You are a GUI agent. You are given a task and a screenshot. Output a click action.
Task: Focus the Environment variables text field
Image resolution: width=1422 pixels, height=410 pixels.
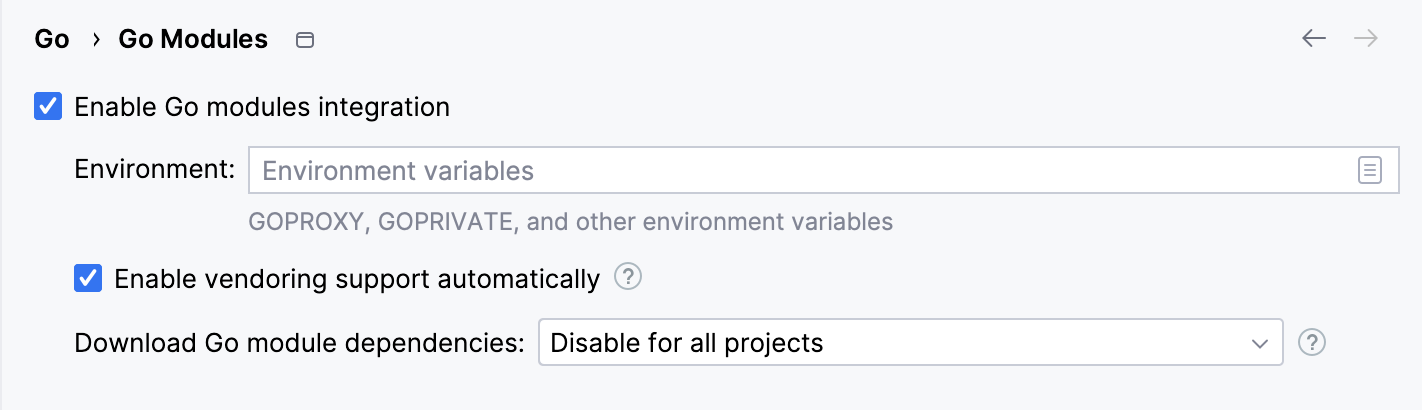point(800,171)
